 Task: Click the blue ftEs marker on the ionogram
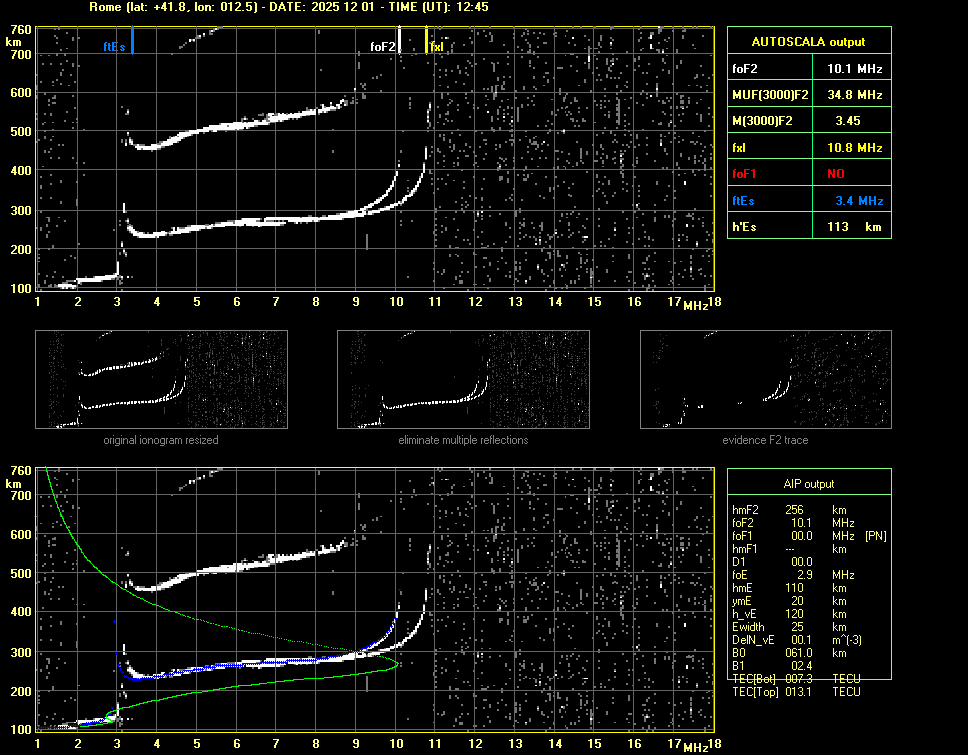[131, 42]
